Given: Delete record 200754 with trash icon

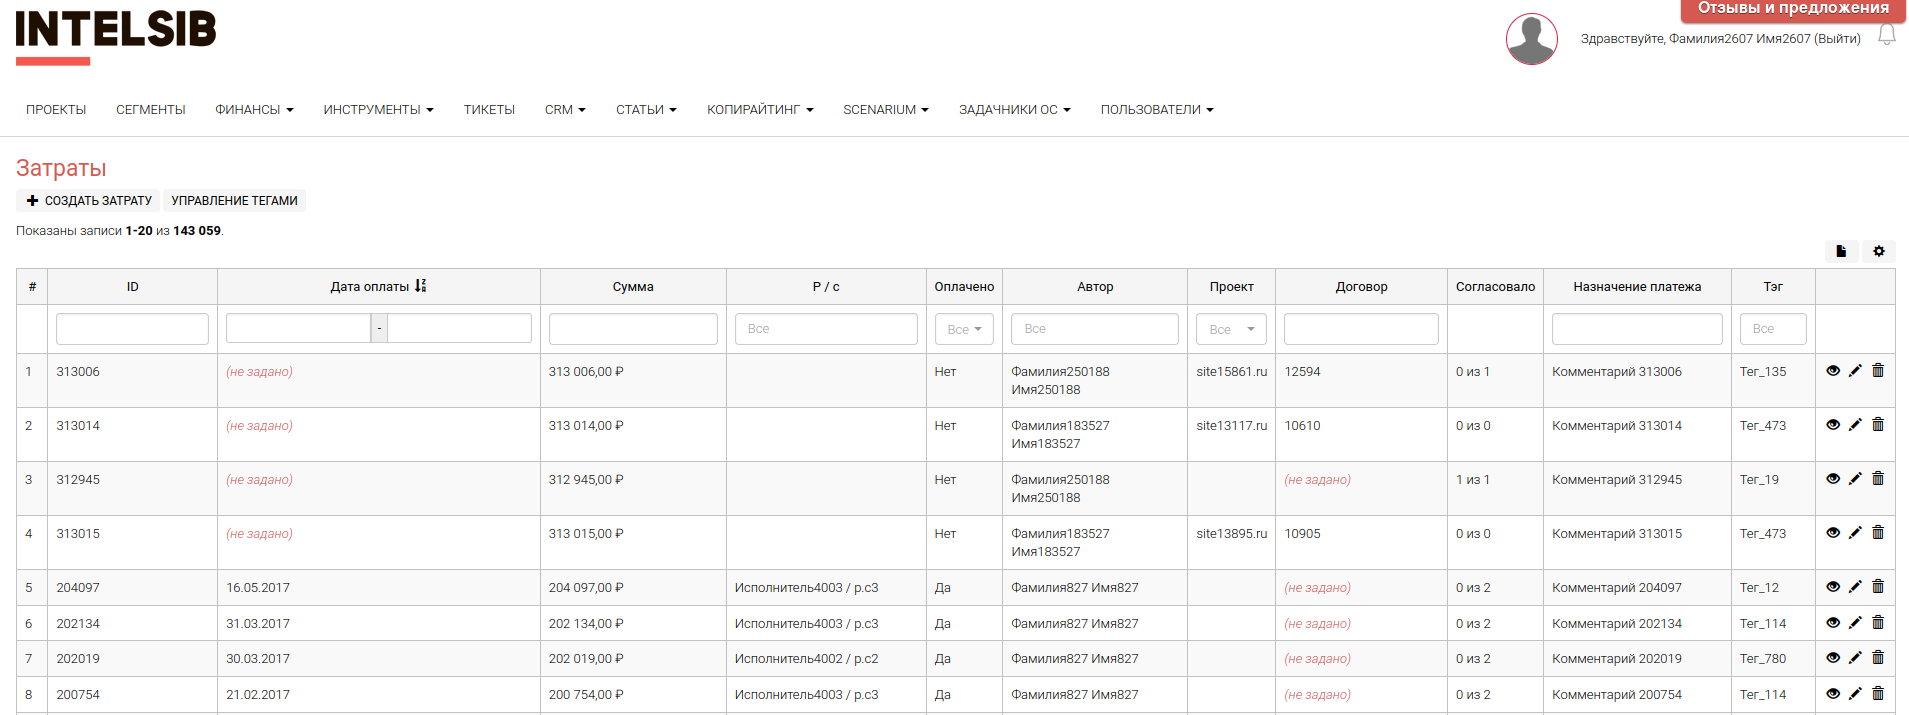Looking at the screenshot, I should click(x=1878, y=694).
